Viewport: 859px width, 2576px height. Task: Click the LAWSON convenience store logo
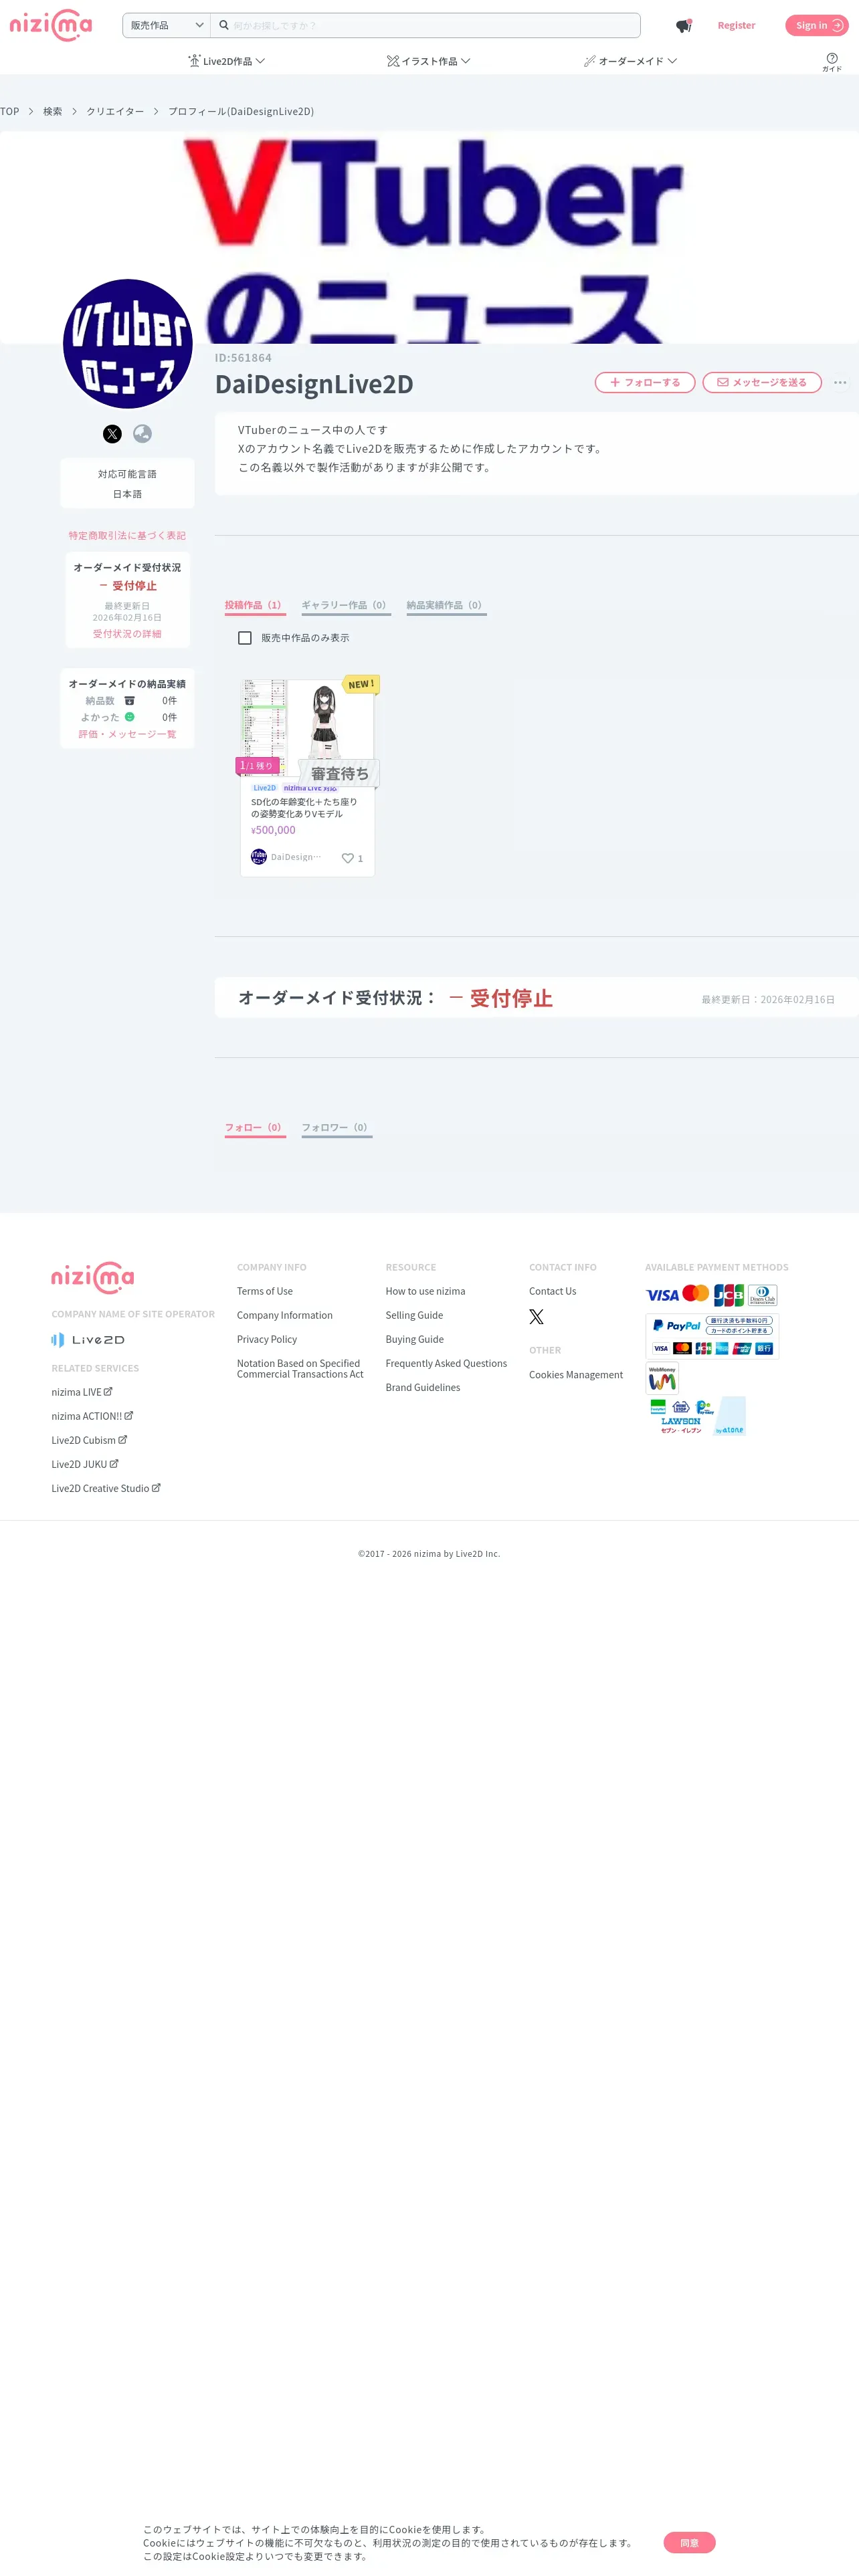(681, 1421)
